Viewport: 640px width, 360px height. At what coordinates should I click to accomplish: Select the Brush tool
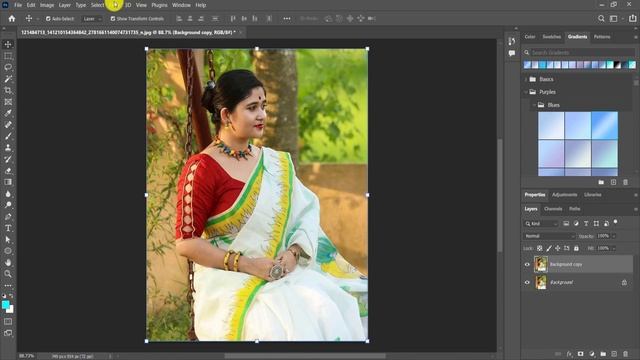click(x=8, y=136)
